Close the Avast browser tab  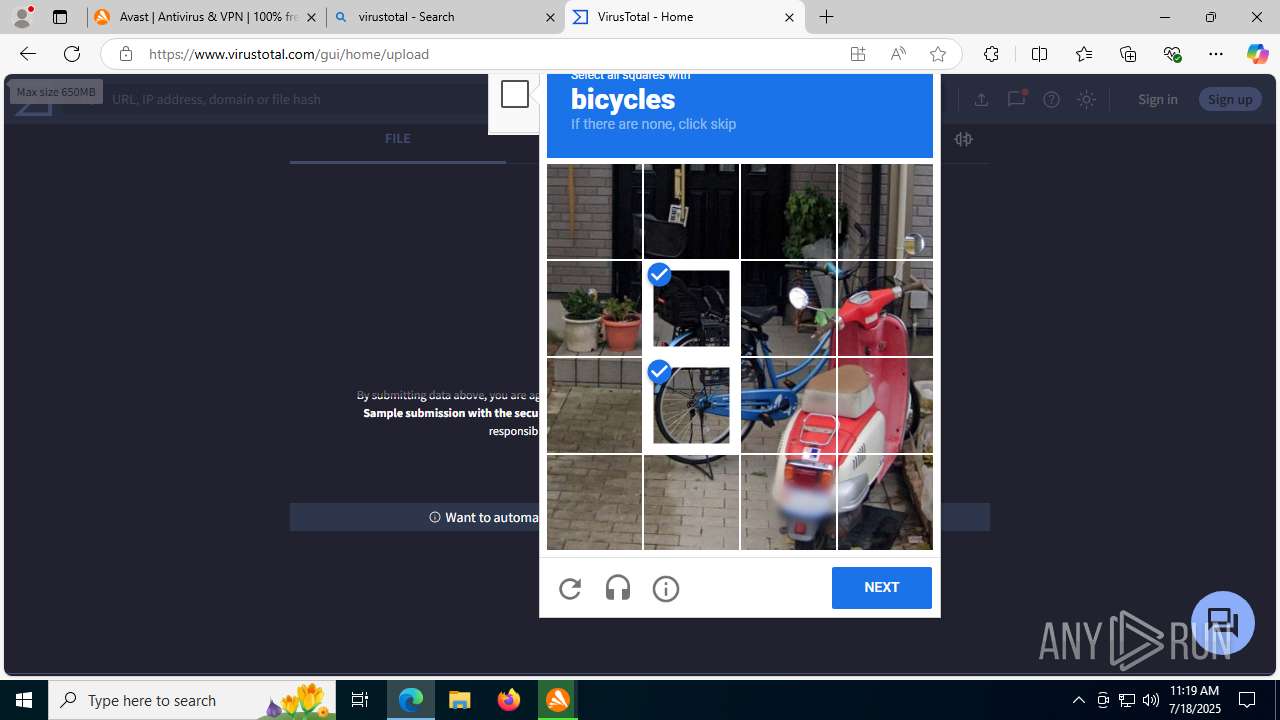pyautogui.click(x=311, y=17)
